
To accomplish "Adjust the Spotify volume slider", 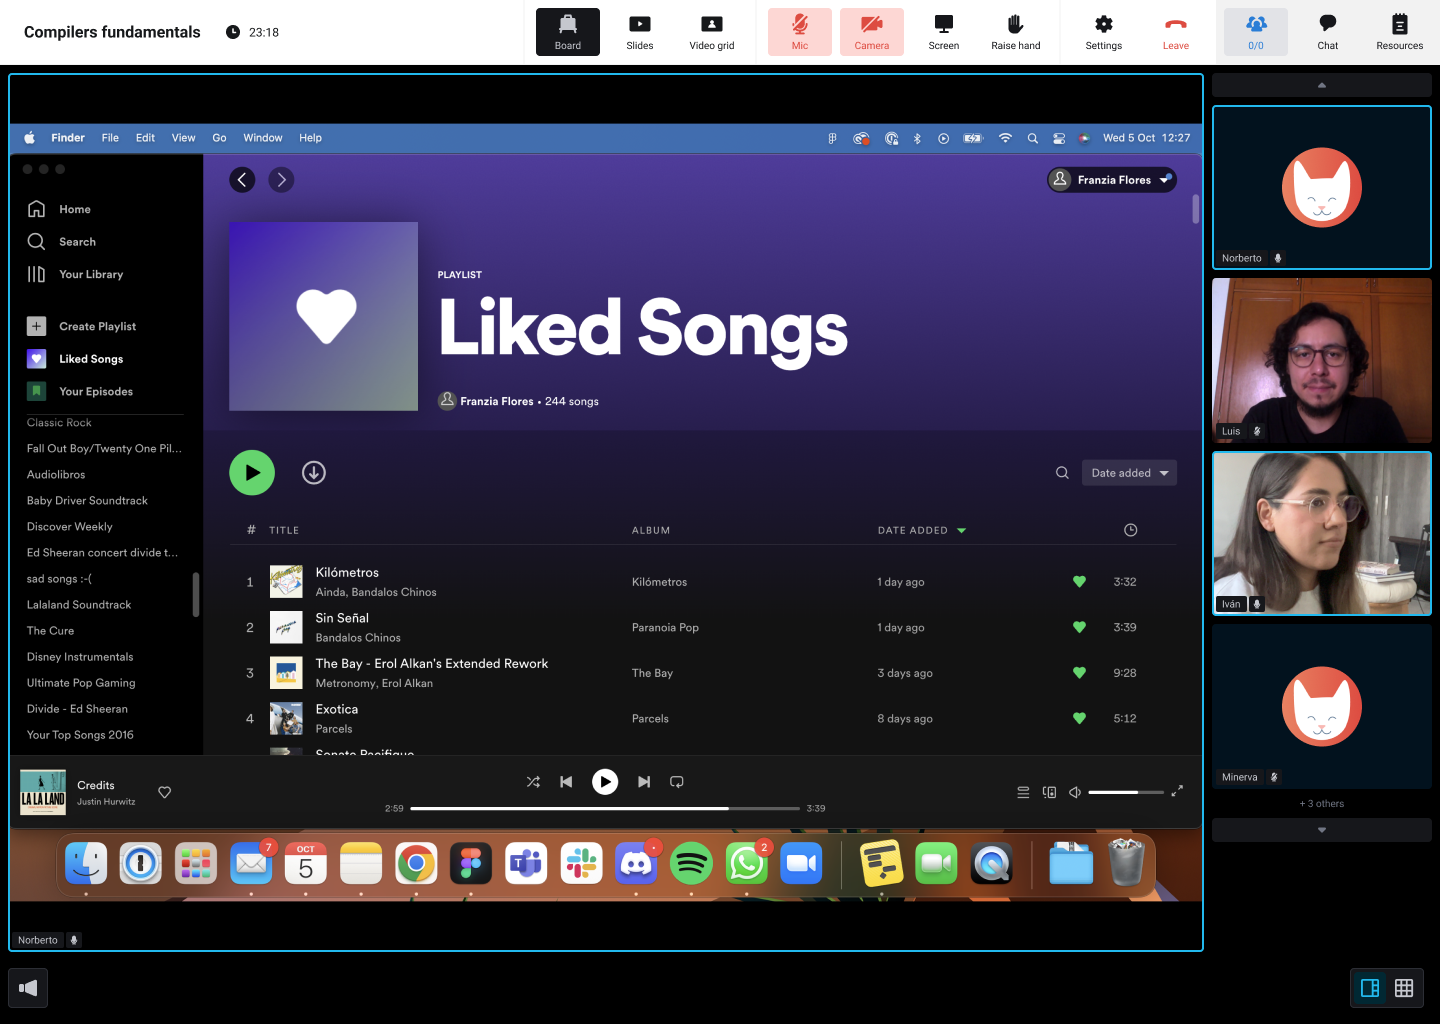I will point(1125,792).
